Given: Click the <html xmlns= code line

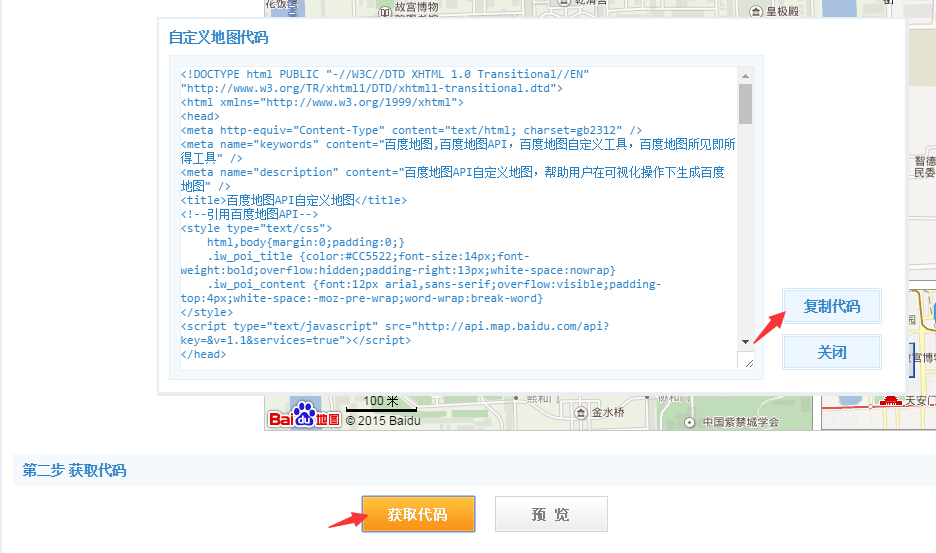Looking at the screenshot, I should point(322,102).
